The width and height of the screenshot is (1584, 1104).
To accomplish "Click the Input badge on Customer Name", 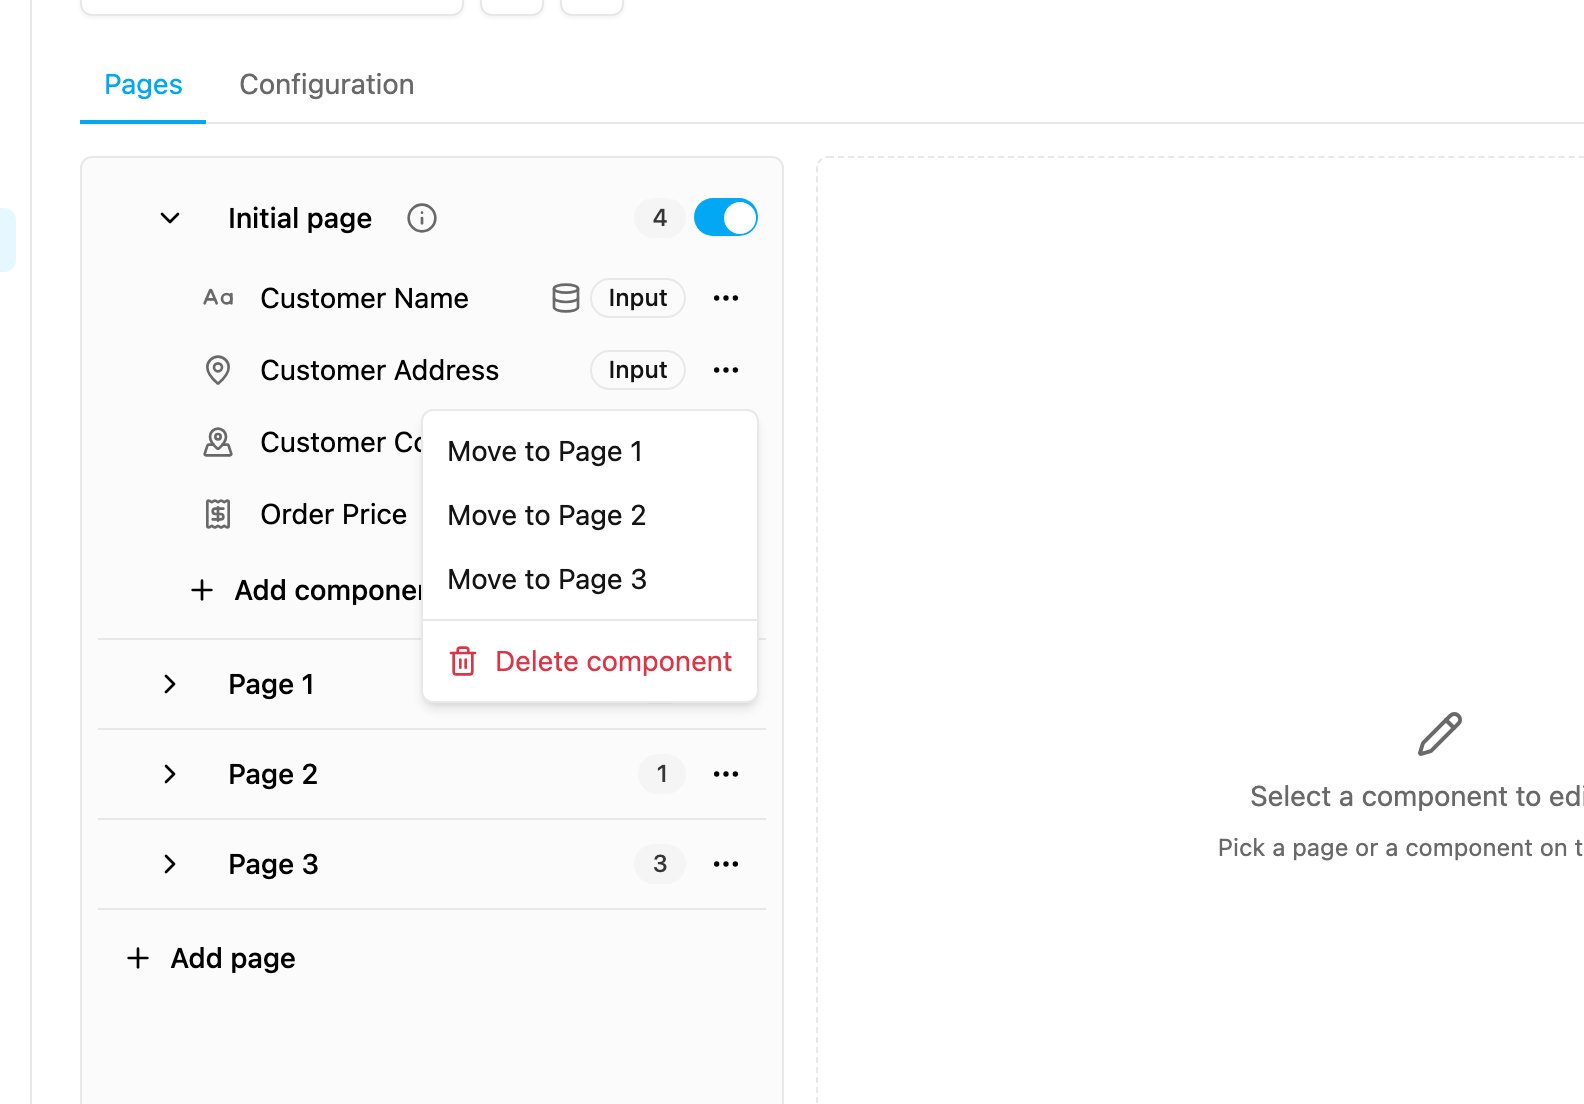I will click(638, 298).
